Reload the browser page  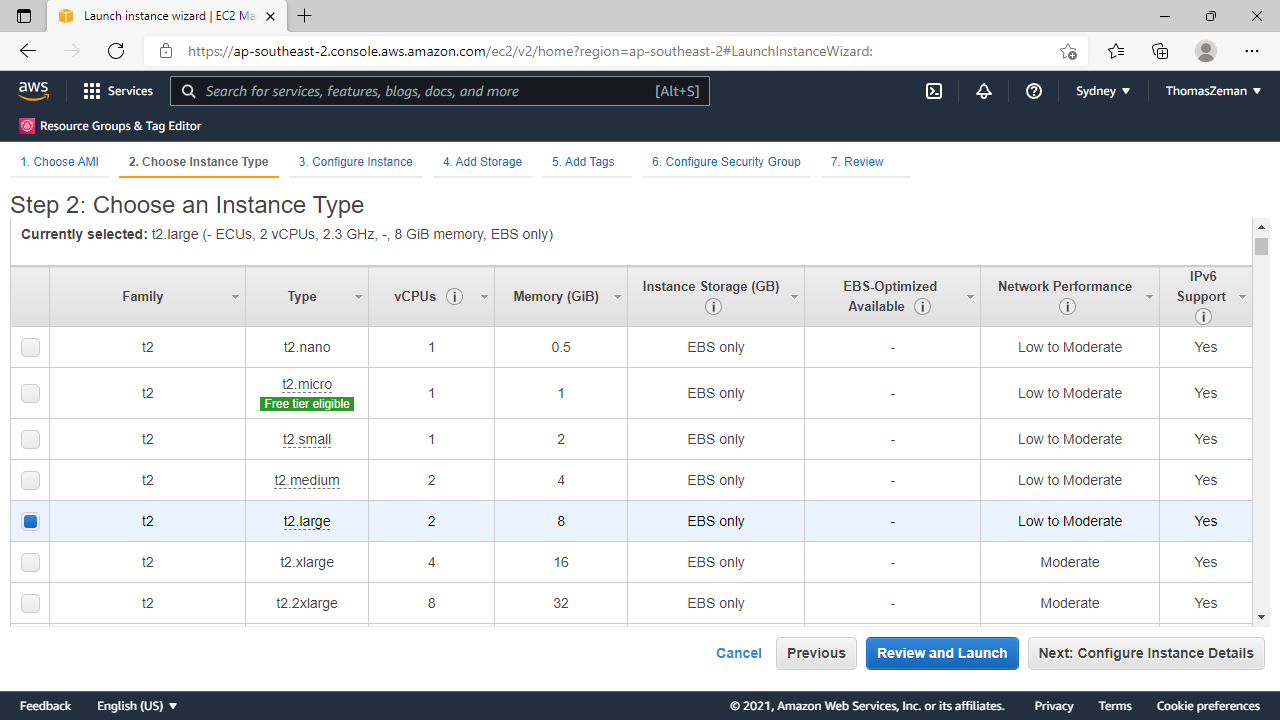point(116,51)
